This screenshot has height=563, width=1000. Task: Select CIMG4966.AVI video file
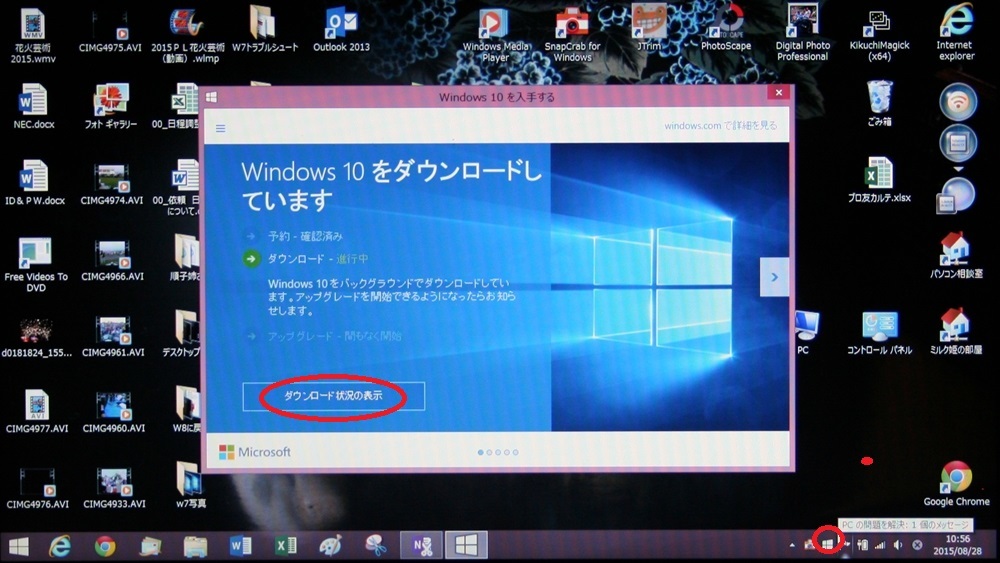pyautogui.click(x=112, y=260)
